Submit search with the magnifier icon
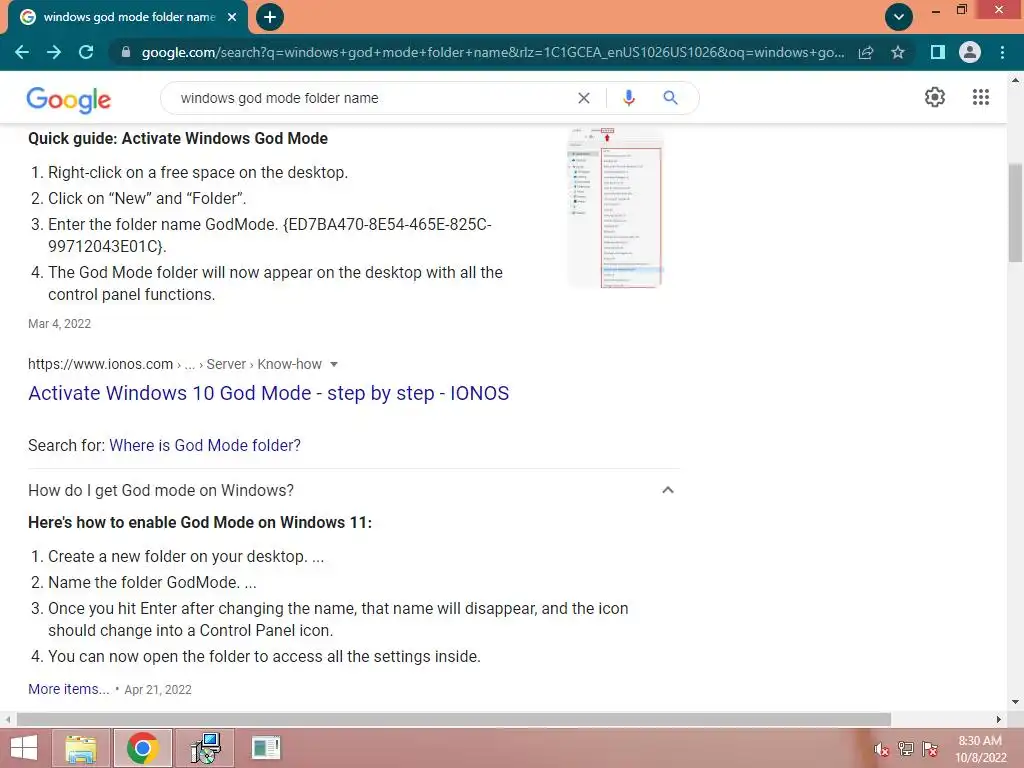Viewport: 1024px width, 768px height. pyautogui.click(x=670, y=98)
